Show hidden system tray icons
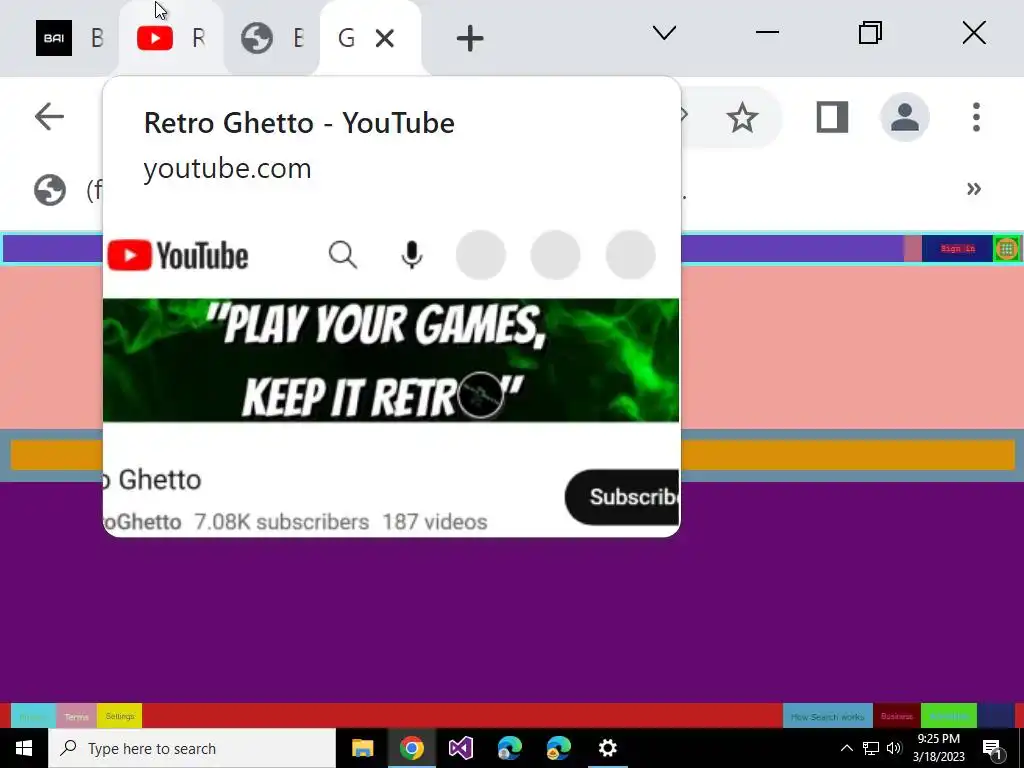 click(x=846, y=748)
